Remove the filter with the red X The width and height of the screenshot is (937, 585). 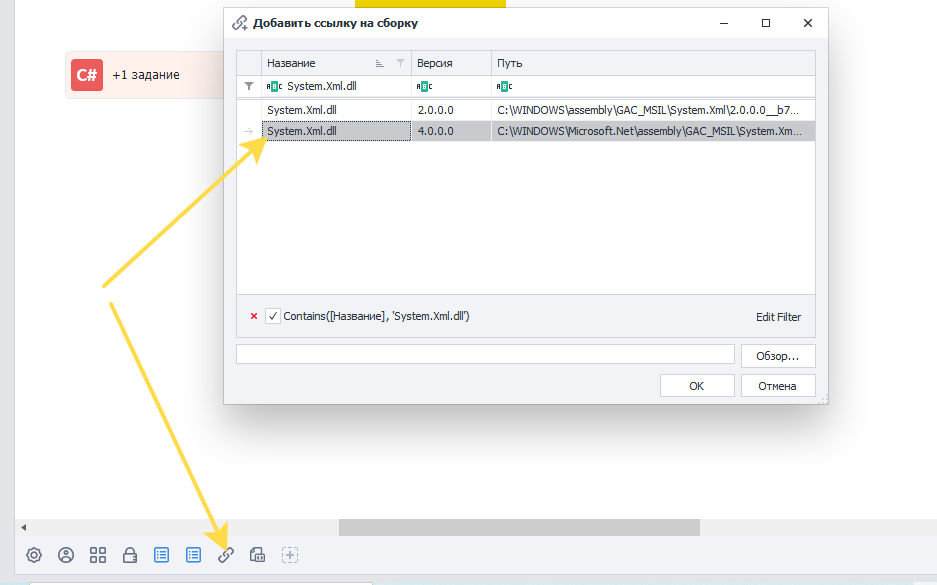[x=254, y=316]
